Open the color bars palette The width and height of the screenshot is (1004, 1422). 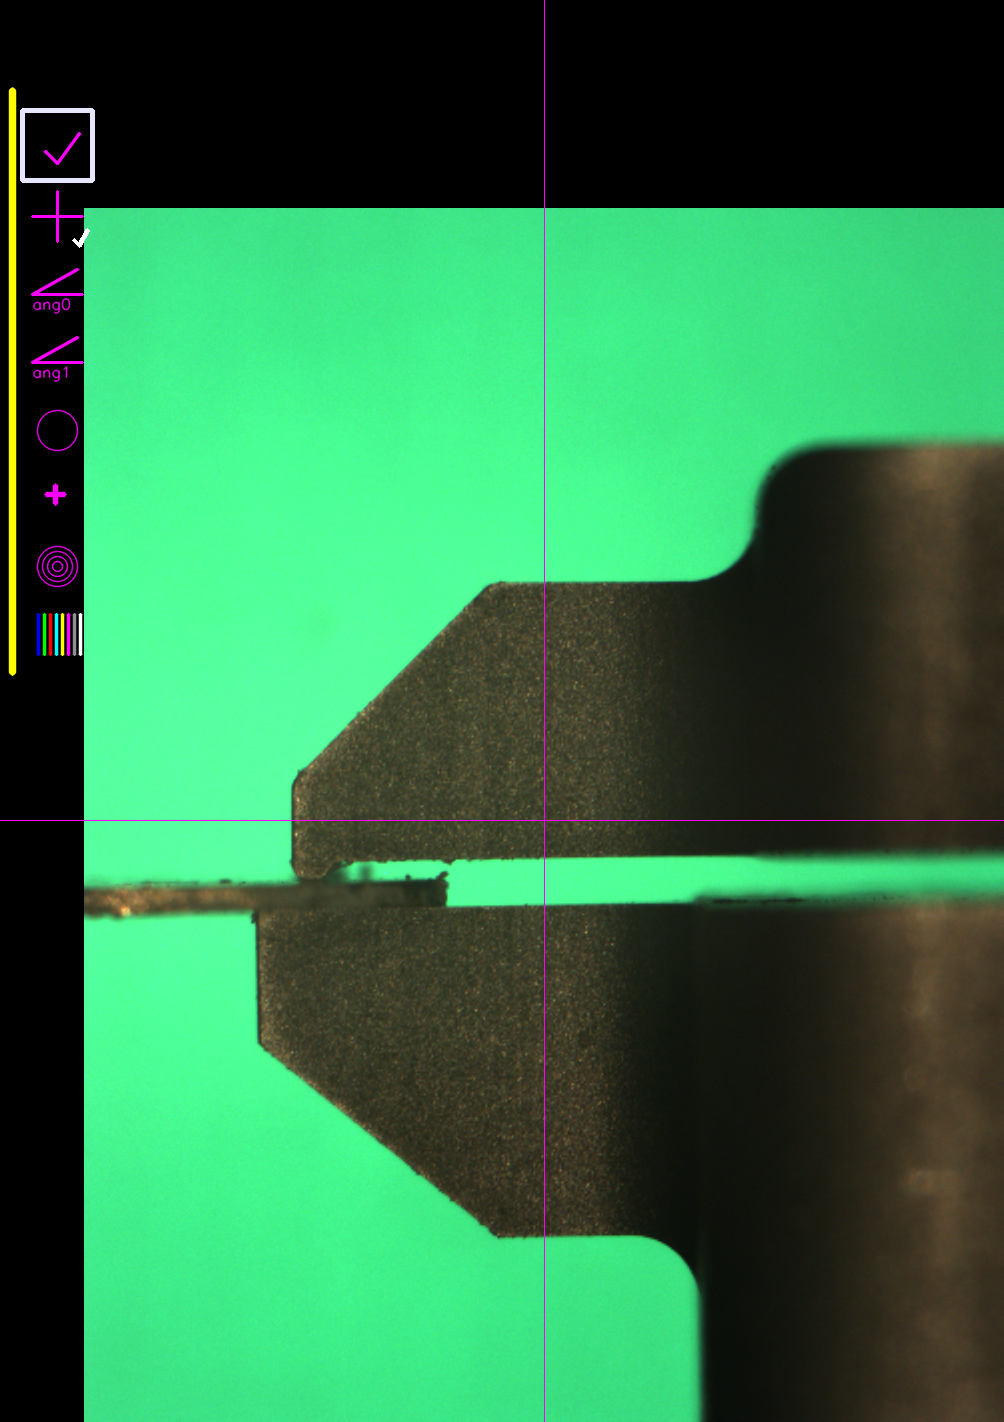tap(59, 635)
